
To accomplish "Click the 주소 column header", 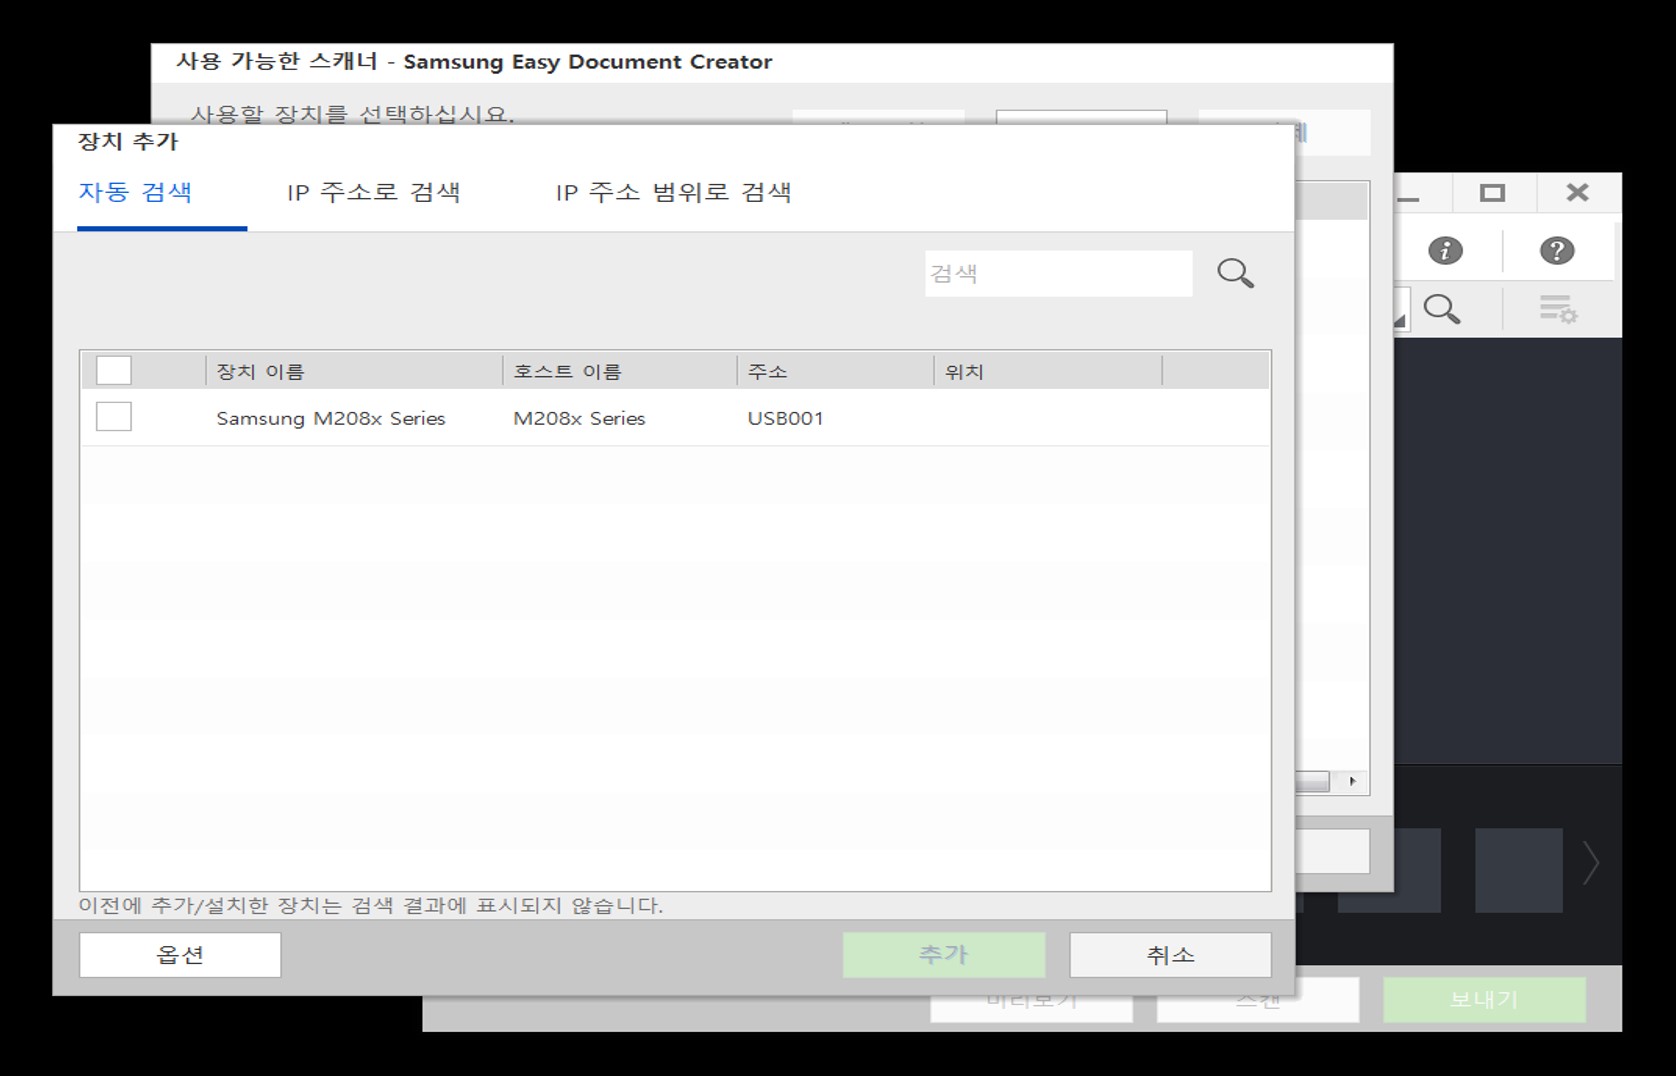I will point(768,370).
